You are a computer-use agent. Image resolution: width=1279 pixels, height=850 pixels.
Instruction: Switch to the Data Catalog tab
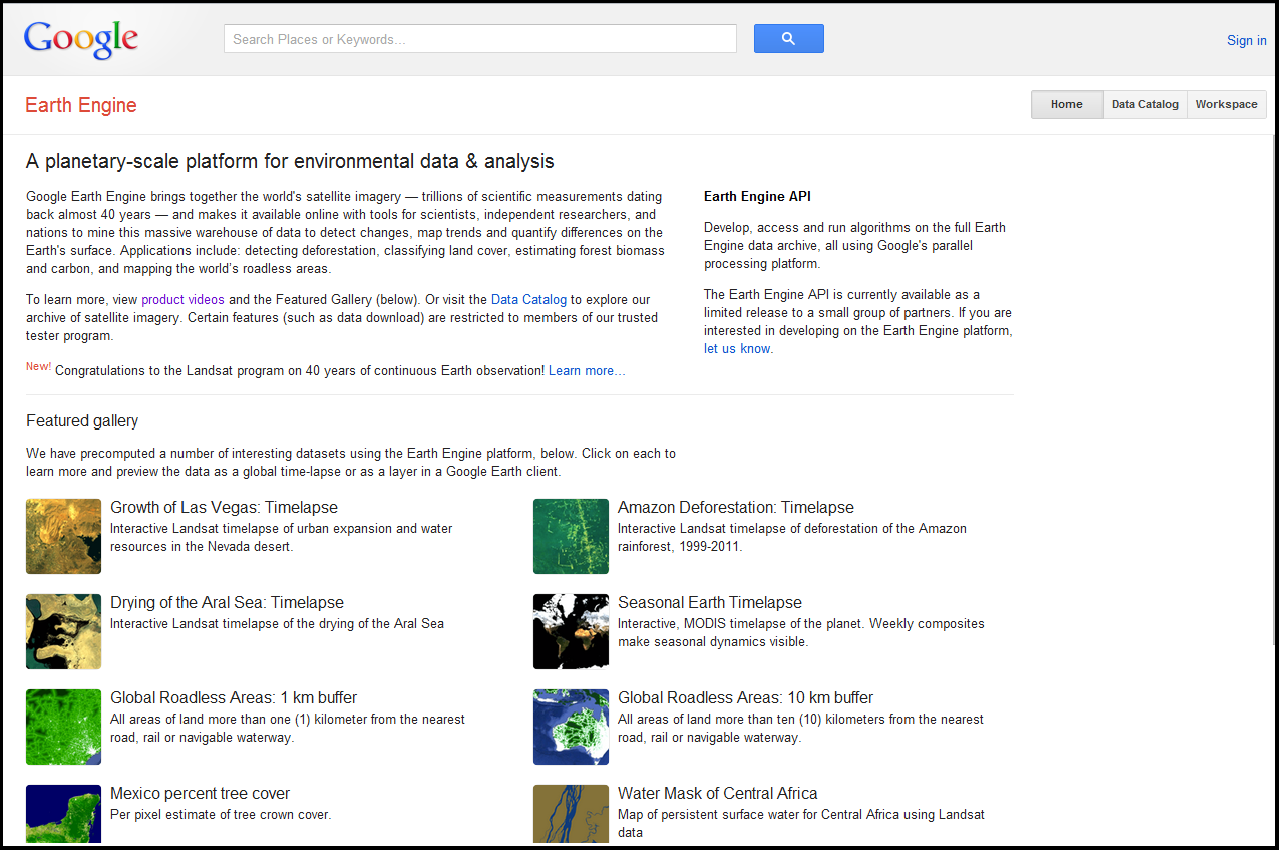1145,104
